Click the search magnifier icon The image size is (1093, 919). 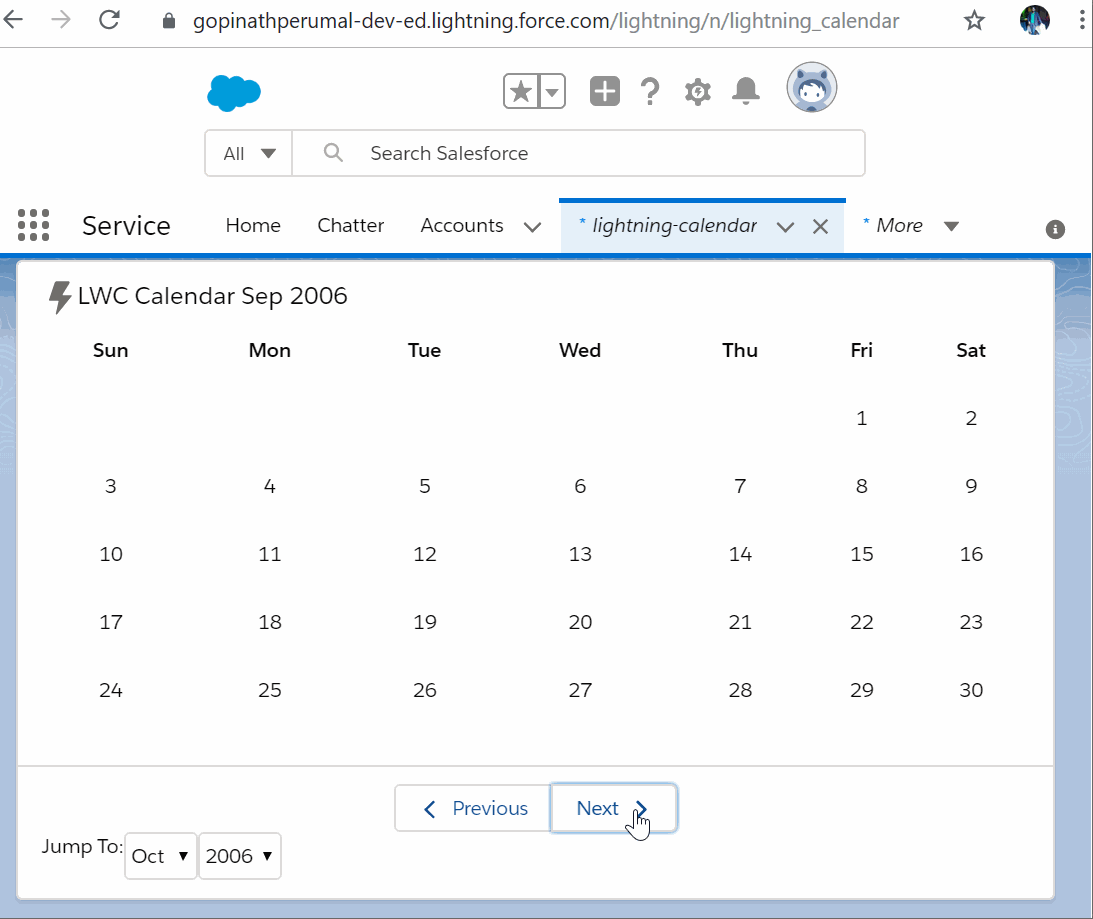coord(332,152)
